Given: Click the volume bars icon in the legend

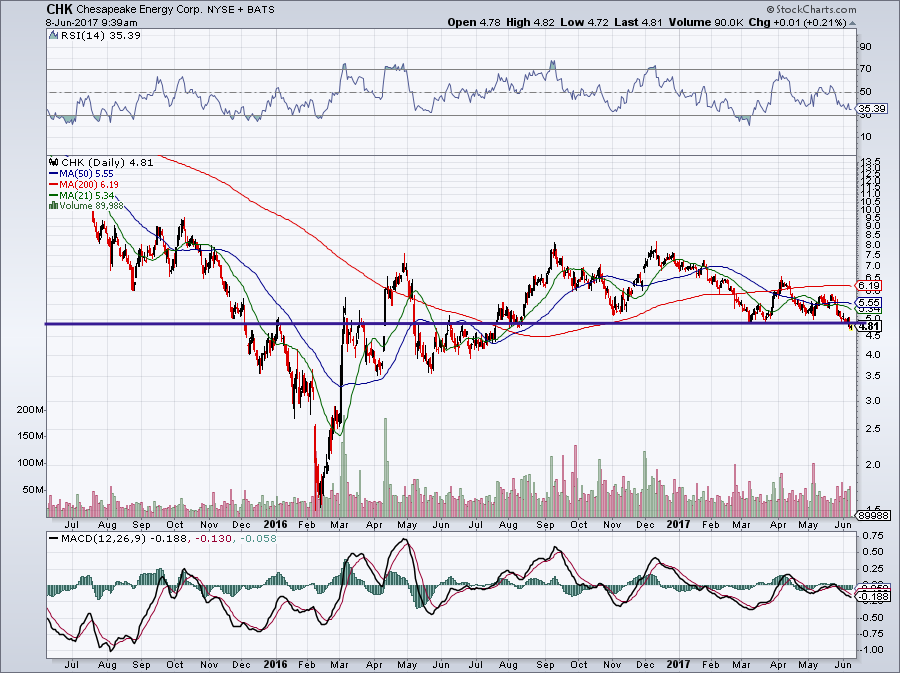Looking at the screenshot, I should tap(54, 205).
